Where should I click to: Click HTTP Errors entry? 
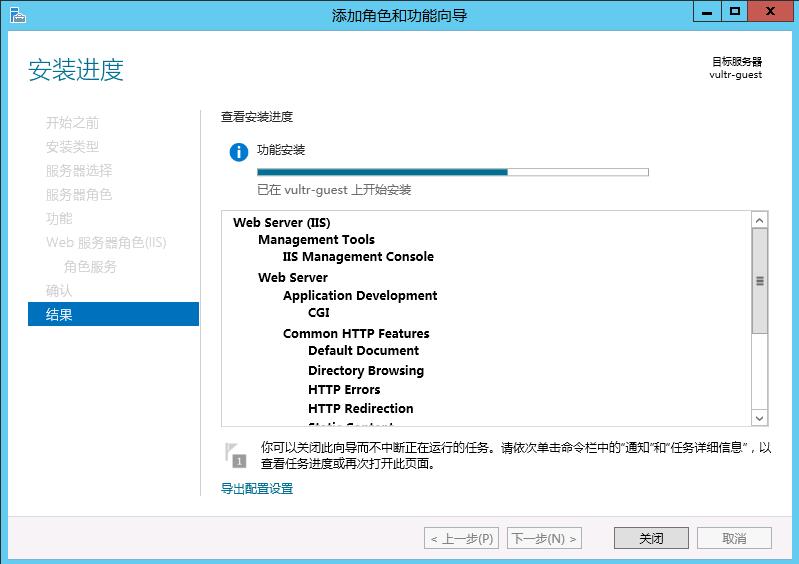(x=344, y=390)
